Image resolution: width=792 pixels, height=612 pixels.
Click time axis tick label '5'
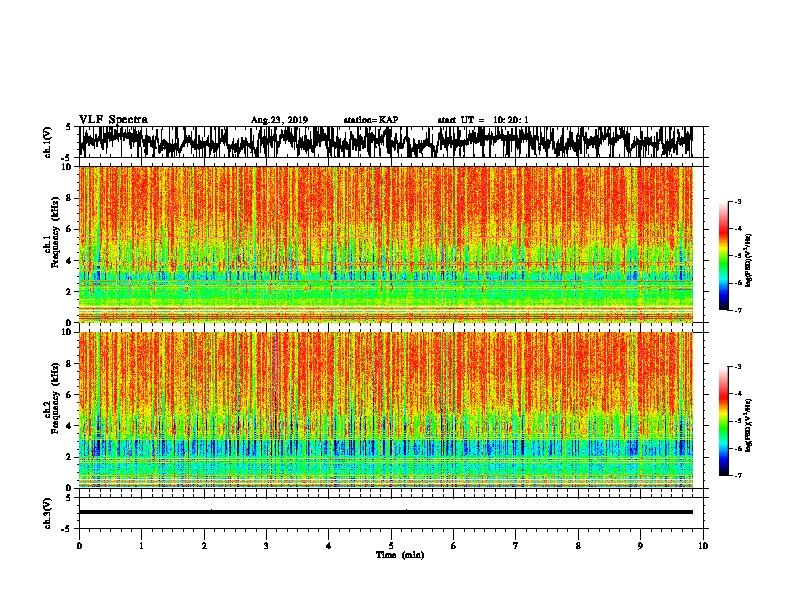[391, 546]
